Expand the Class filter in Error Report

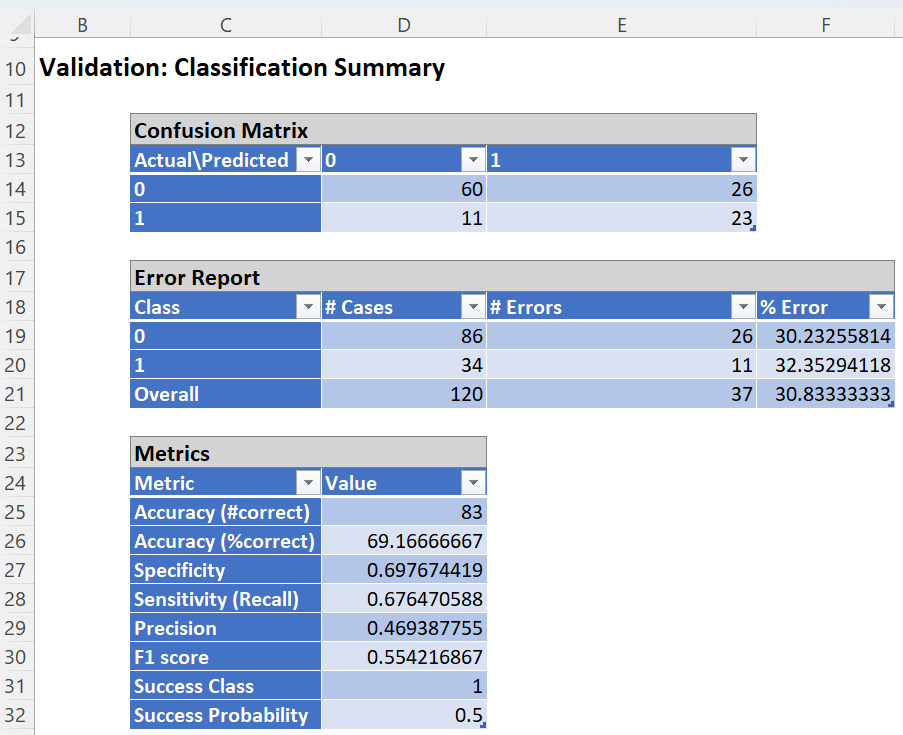point(308,307)
